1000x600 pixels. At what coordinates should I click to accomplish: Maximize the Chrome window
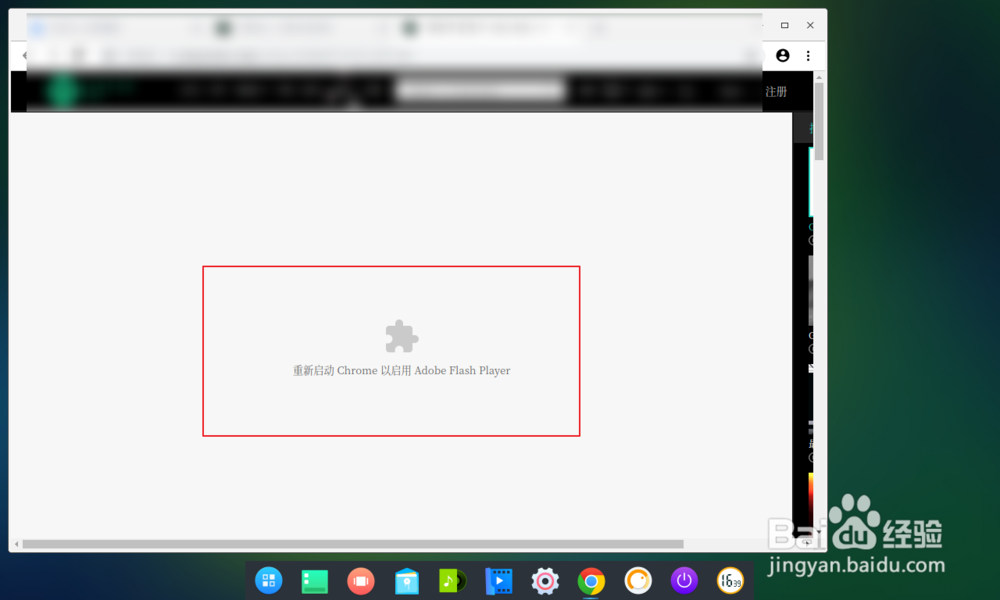(784, 26)
